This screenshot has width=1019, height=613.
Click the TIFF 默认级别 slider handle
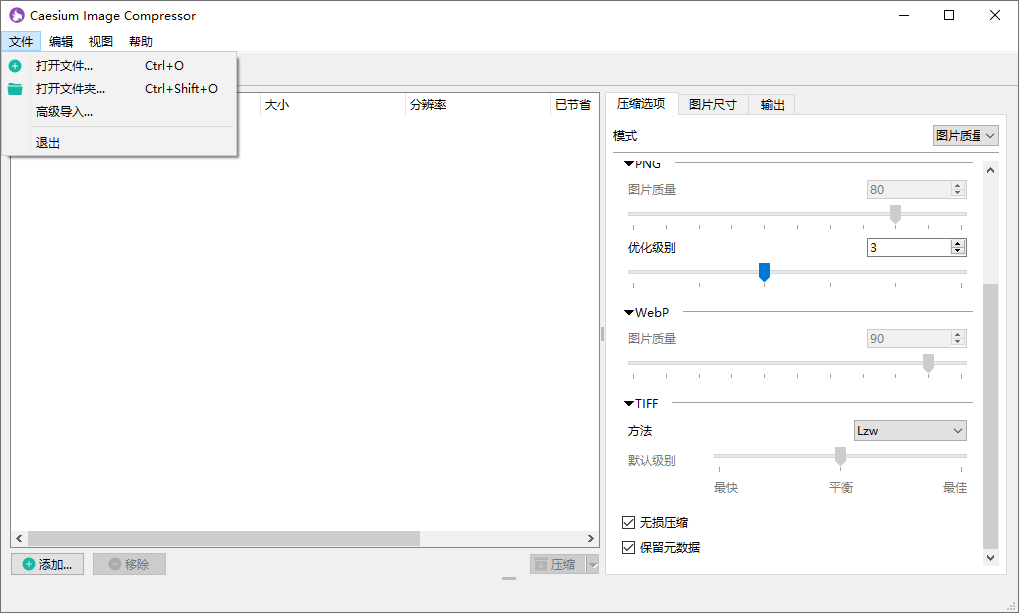[x=840, y=456]
